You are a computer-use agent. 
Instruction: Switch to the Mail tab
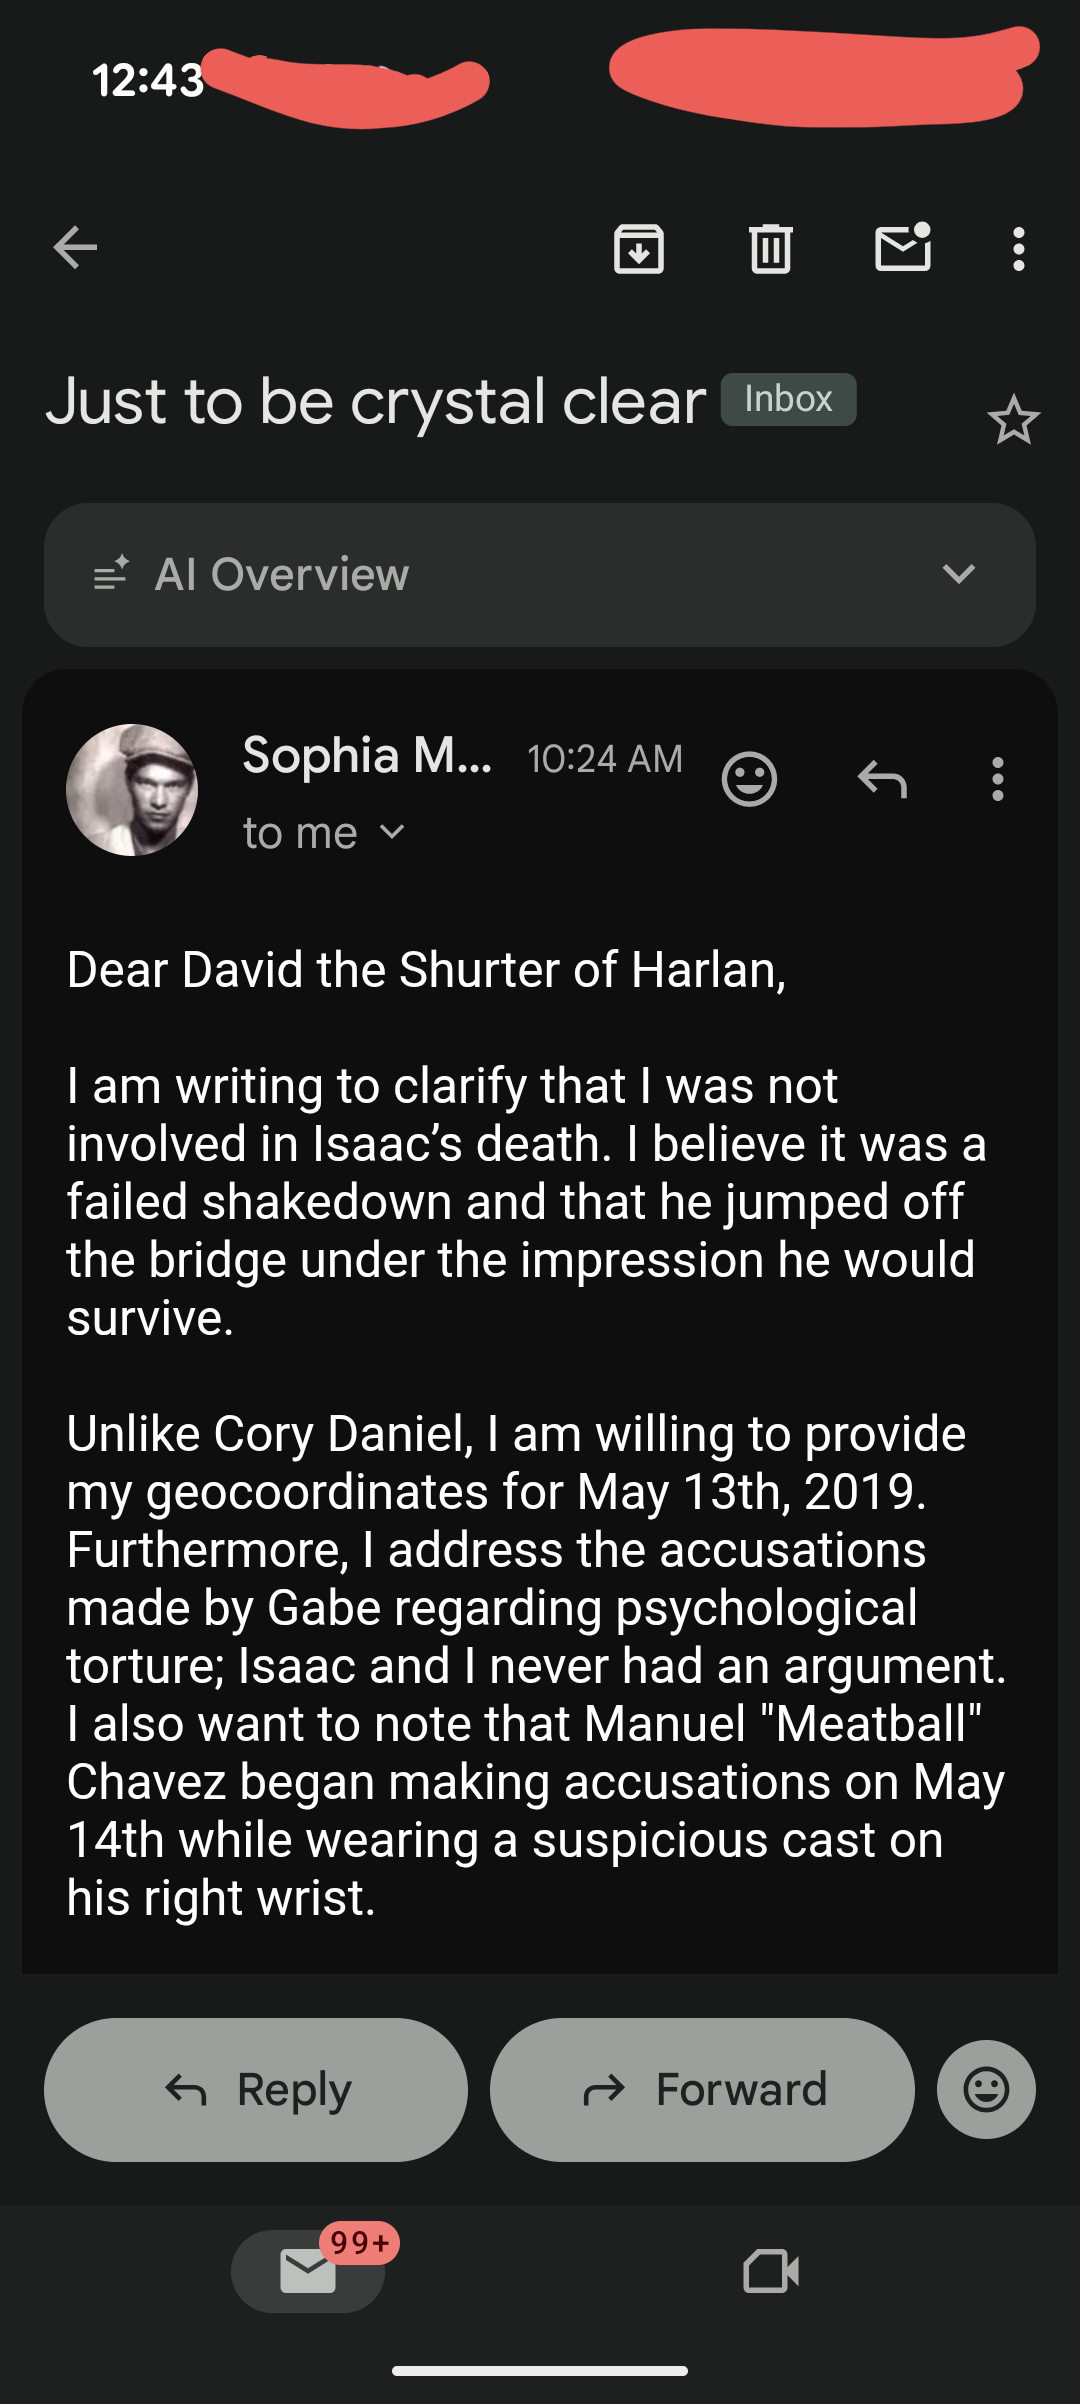tap(308, 2270)
